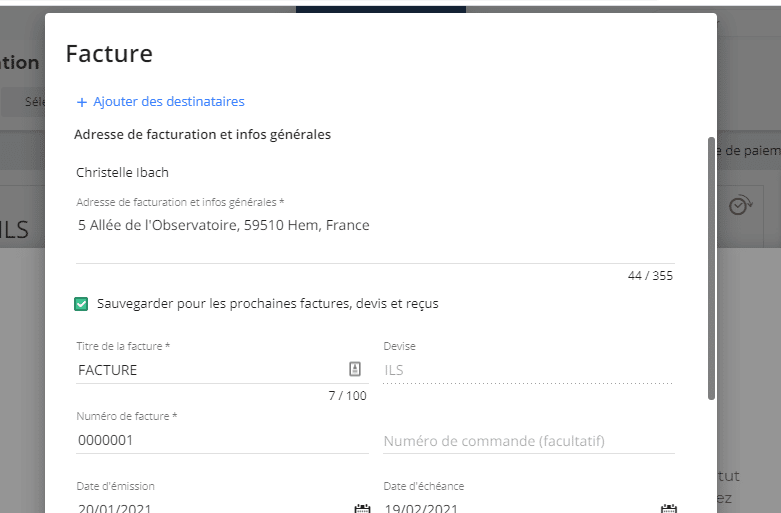
Task: Click the billing address text area
Action: point(375,238)
